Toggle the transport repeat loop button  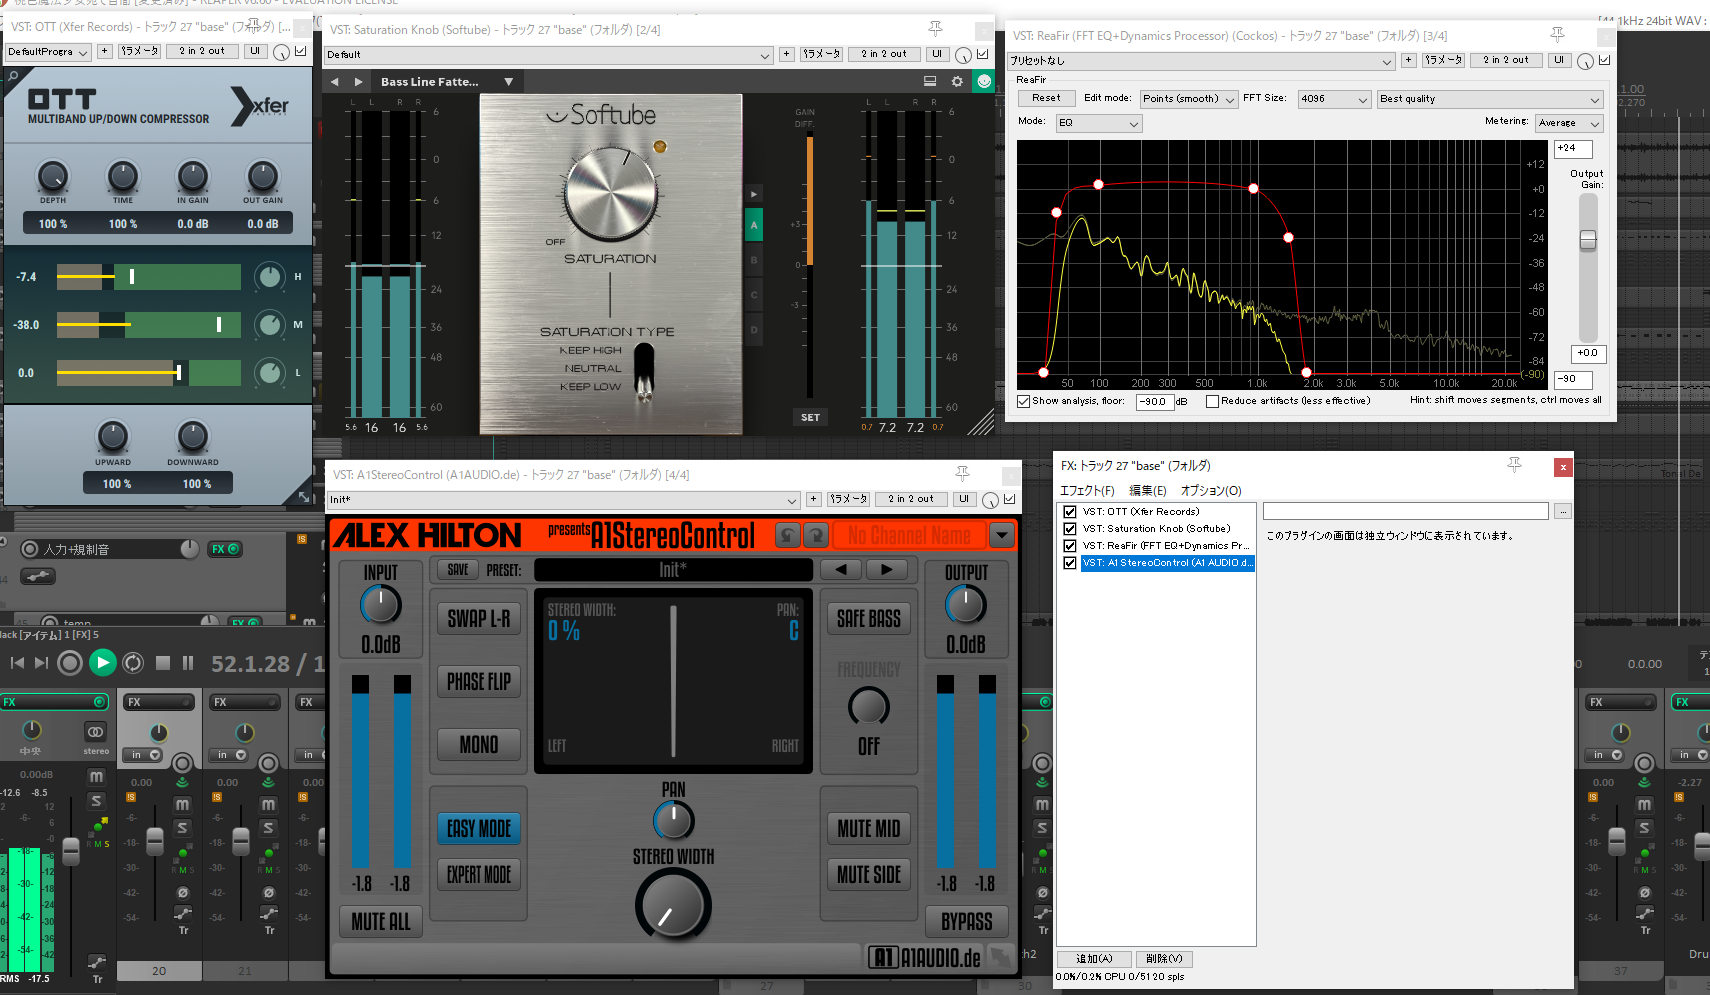(x=133, y=662)
